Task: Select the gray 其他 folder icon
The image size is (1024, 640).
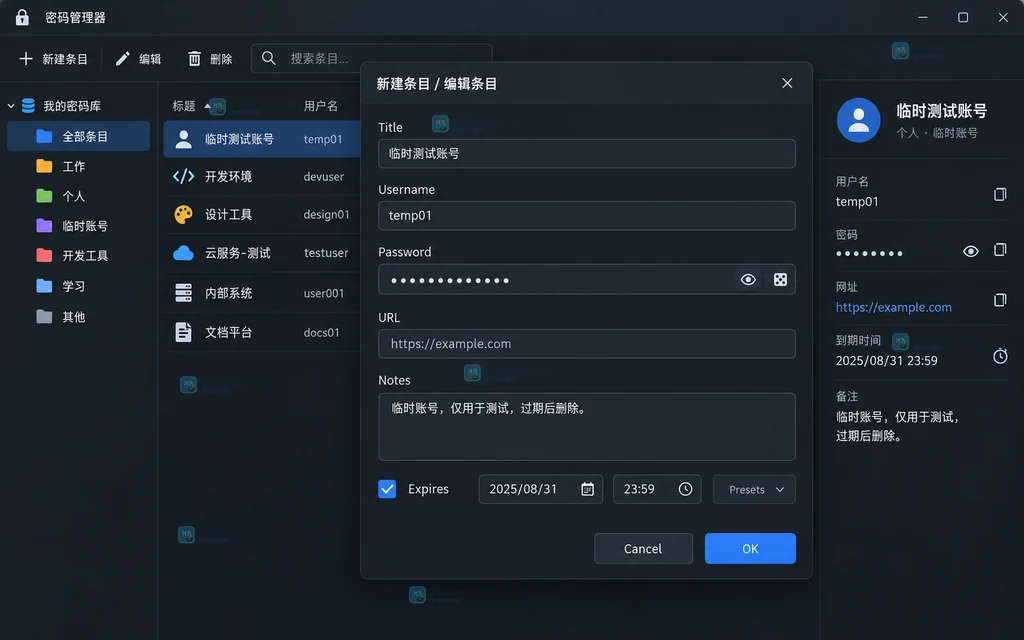Action: point(44,317)
